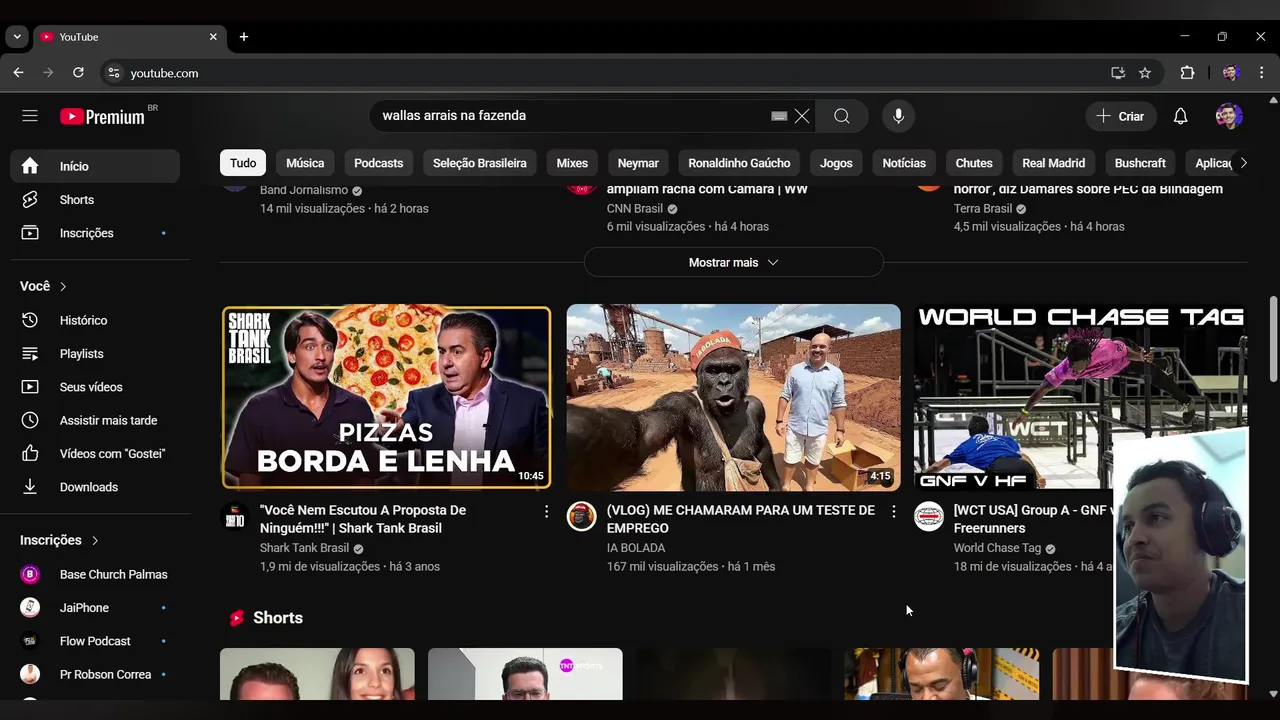Open Flow Podcast channel

(95, 641)
